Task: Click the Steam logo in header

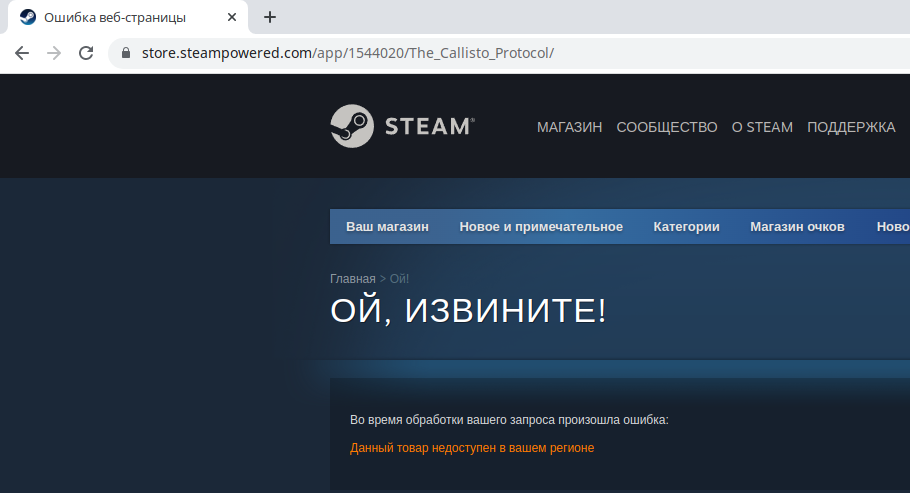Action: tap(402, 126)
